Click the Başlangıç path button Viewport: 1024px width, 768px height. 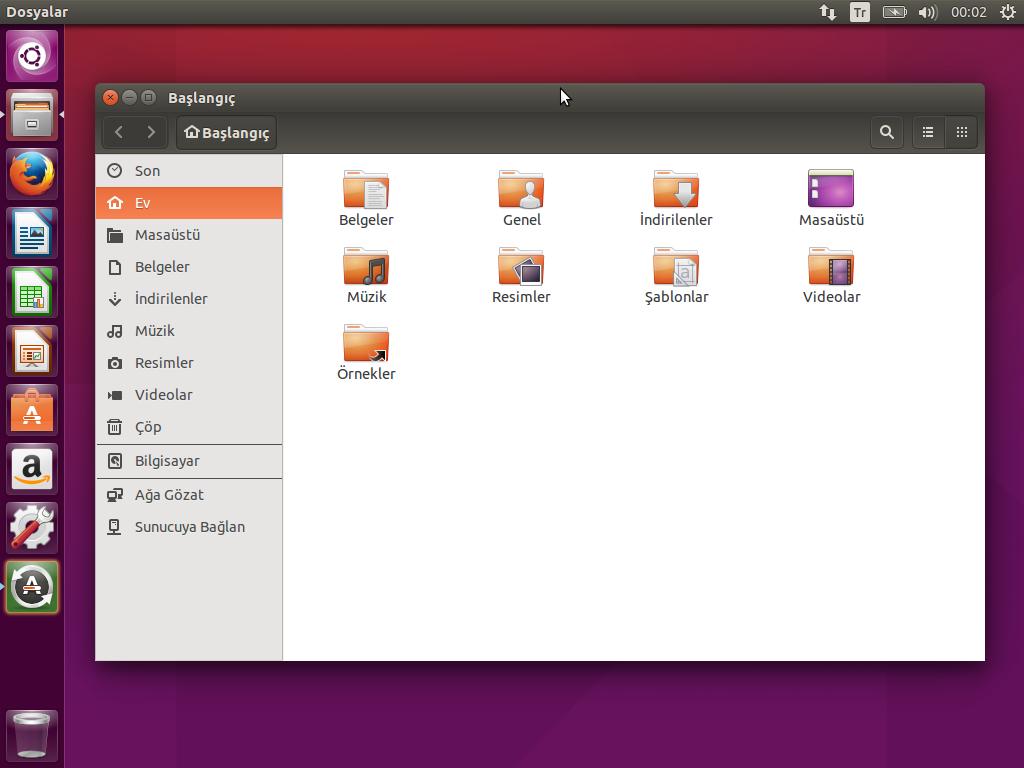(x=226, y=131)
